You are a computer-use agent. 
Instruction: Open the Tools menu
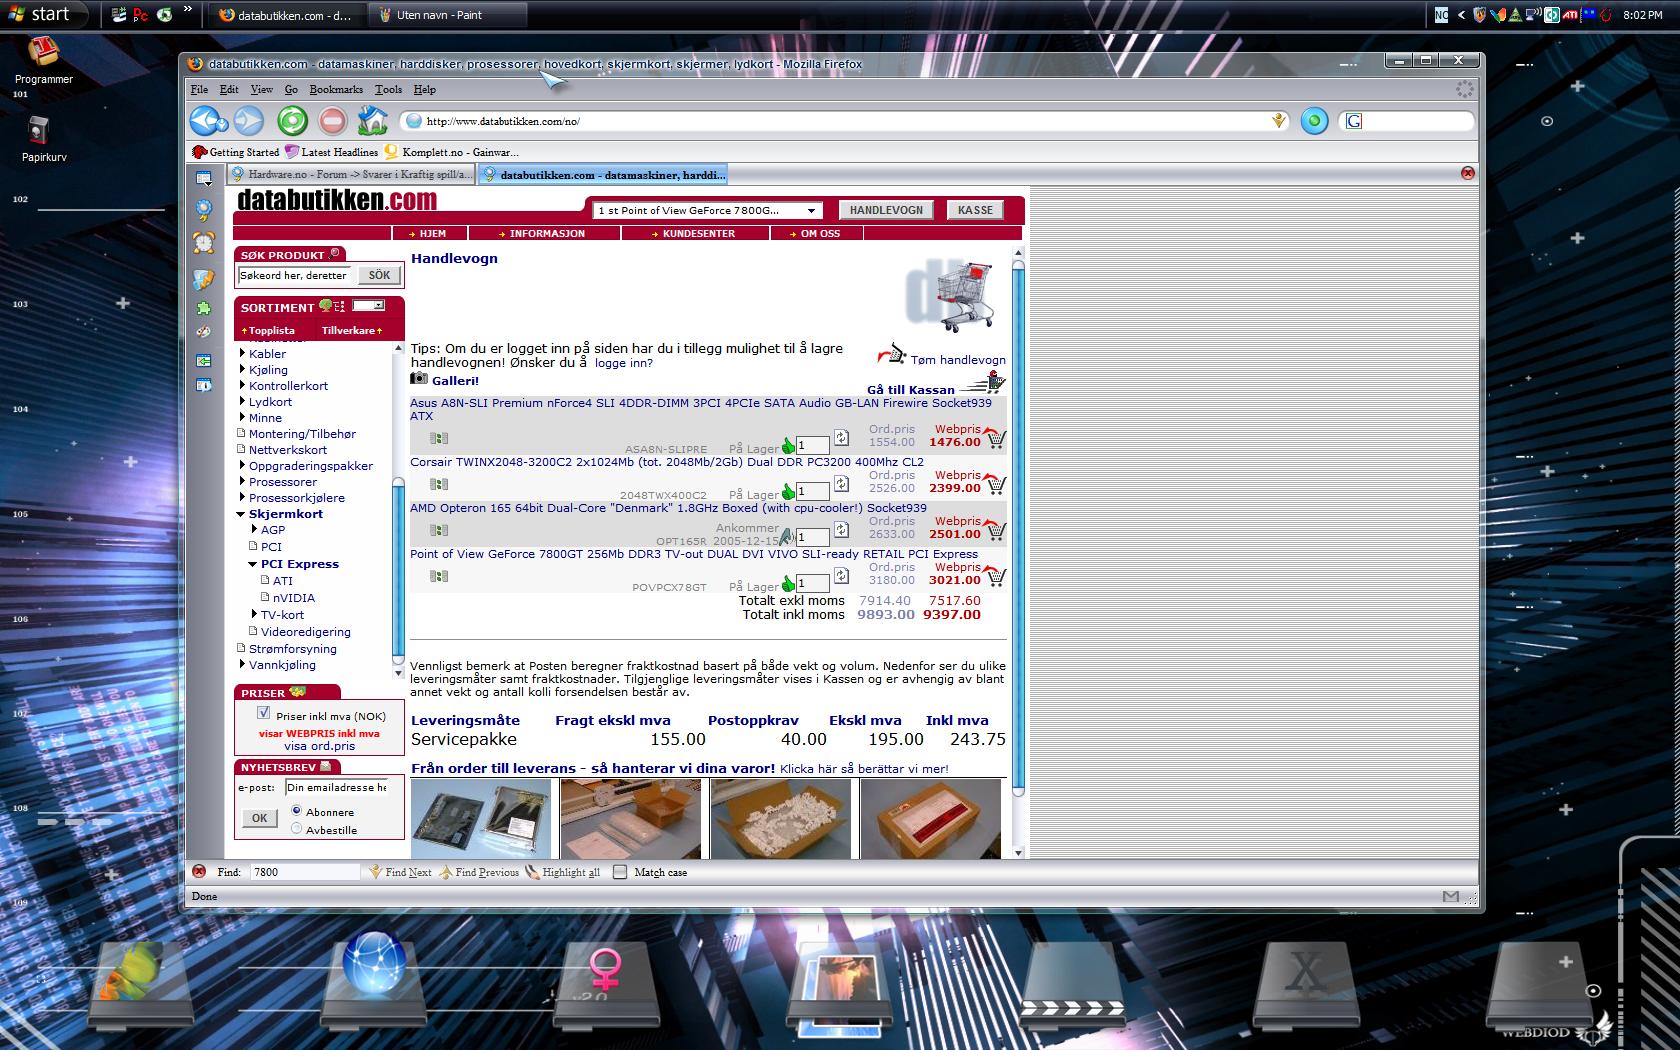(x=388, y=89)
